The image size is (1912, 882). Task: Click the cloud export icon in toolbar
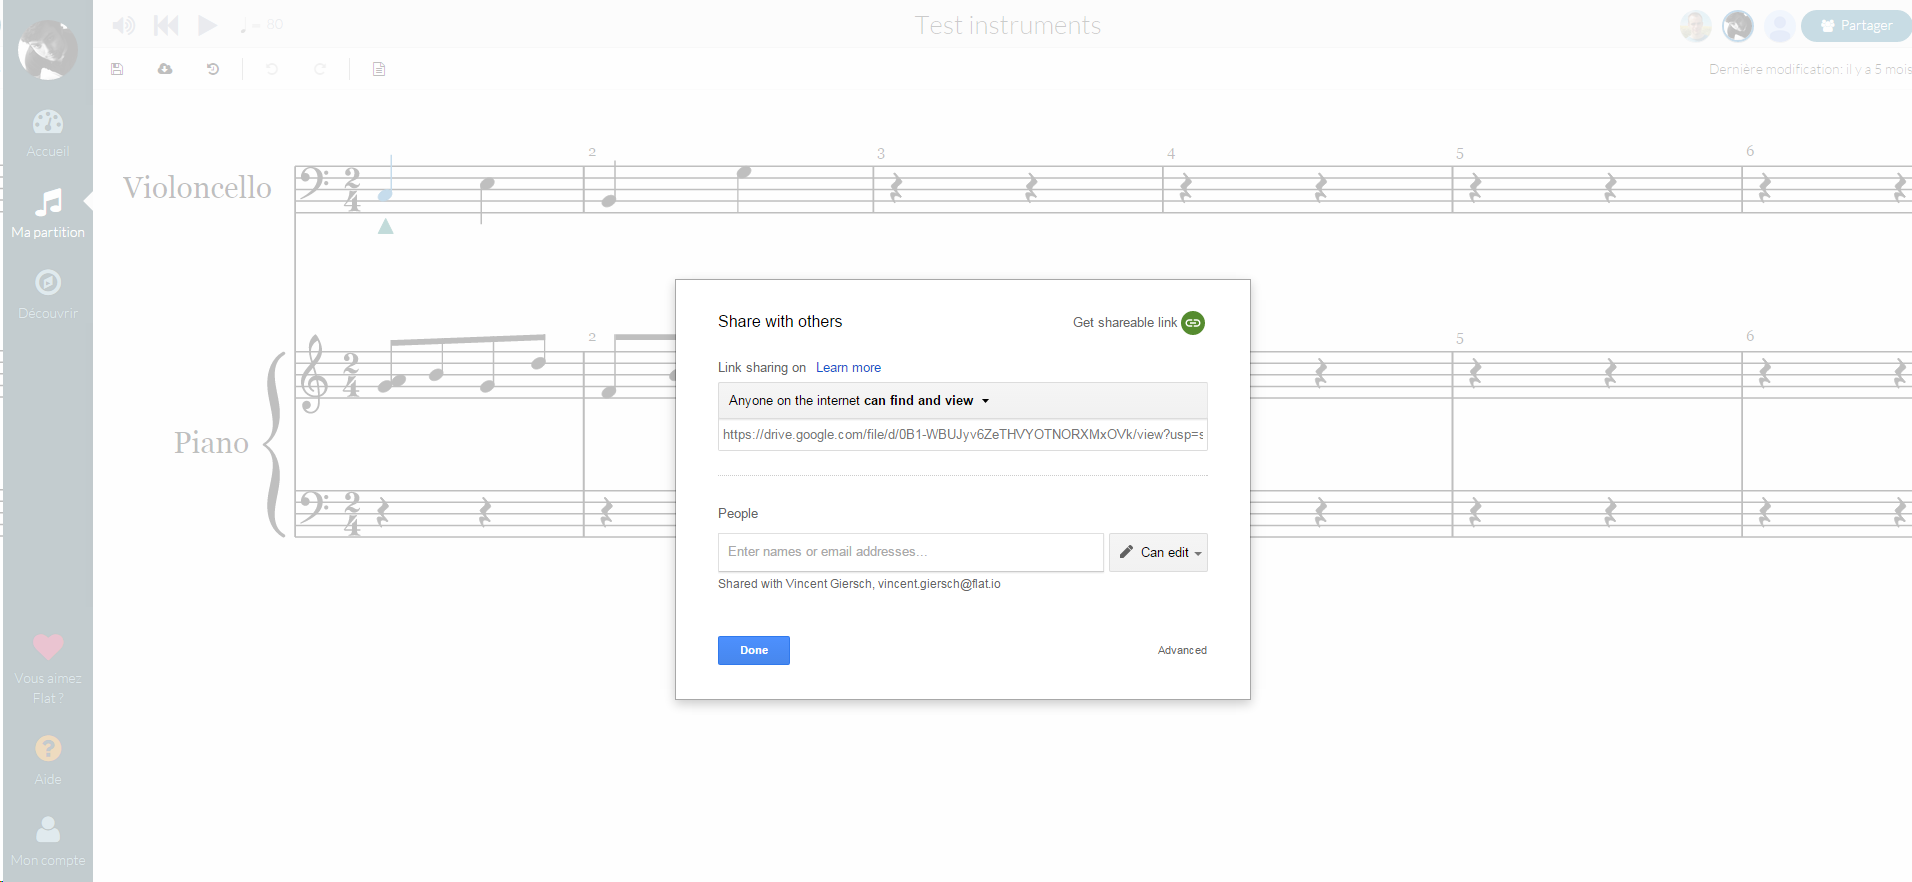pyautogui.click(x=165, y=69)
